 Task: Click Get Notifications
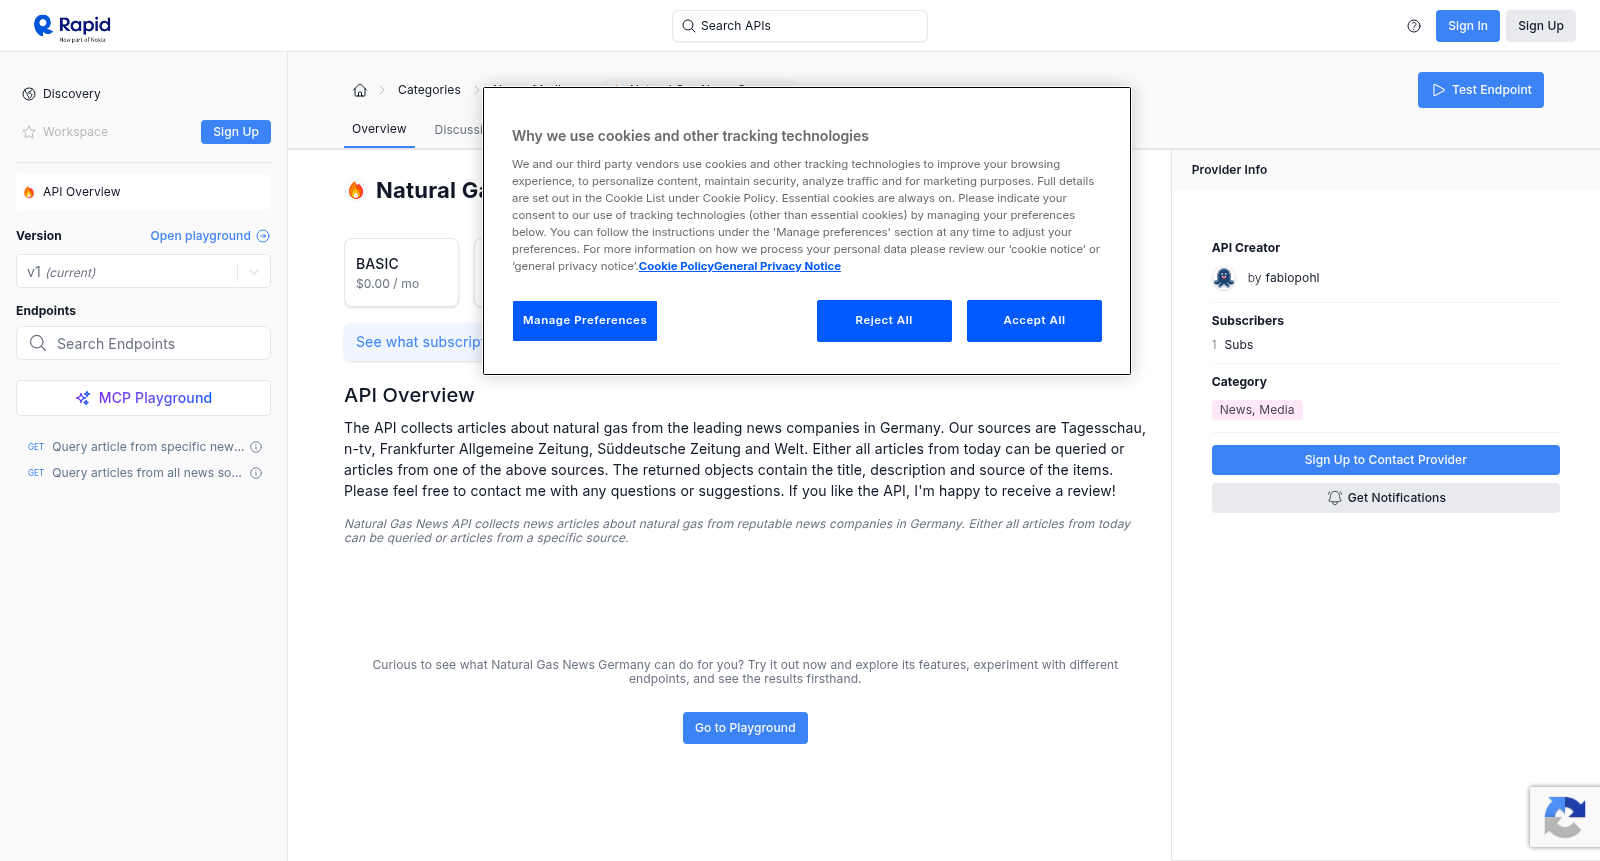pyautogui.click(x=1386, y=498)
